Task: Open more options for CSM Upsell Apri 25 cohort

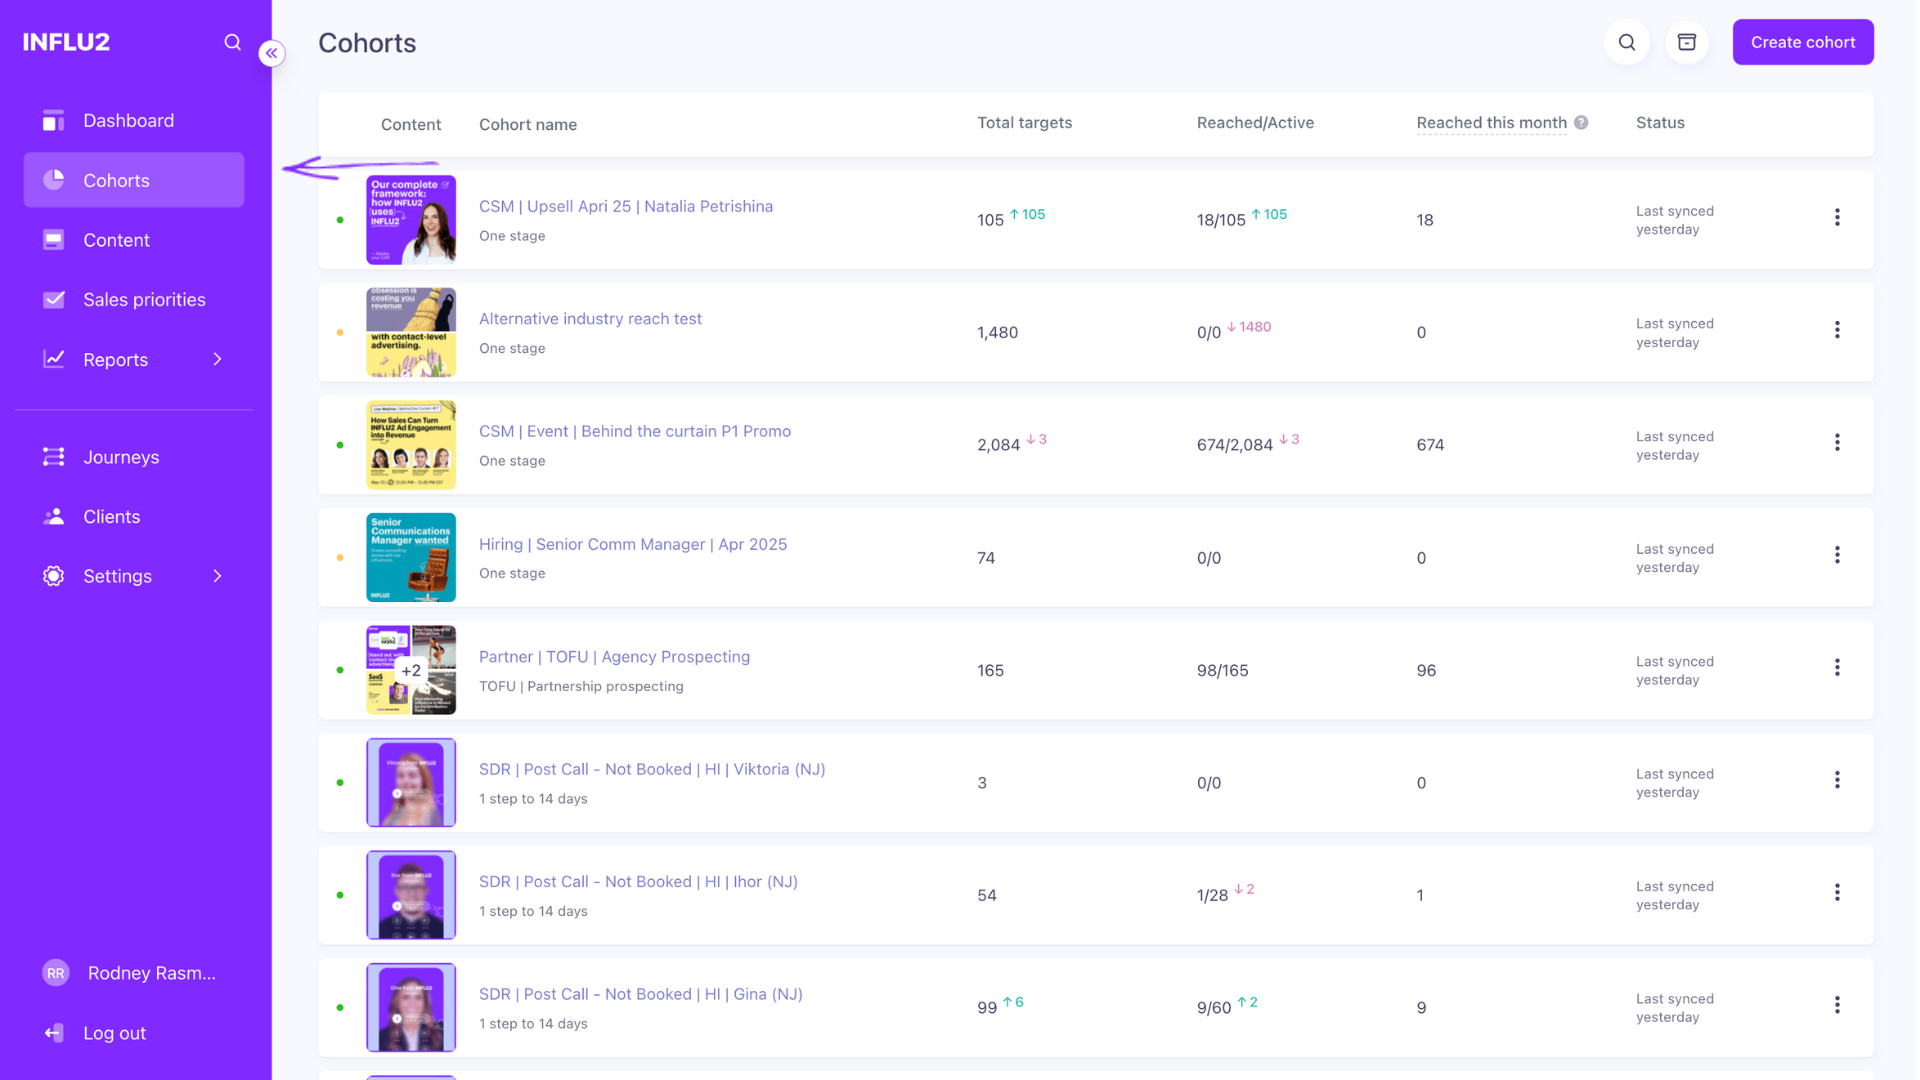Action: click(x=1837, y=218)
